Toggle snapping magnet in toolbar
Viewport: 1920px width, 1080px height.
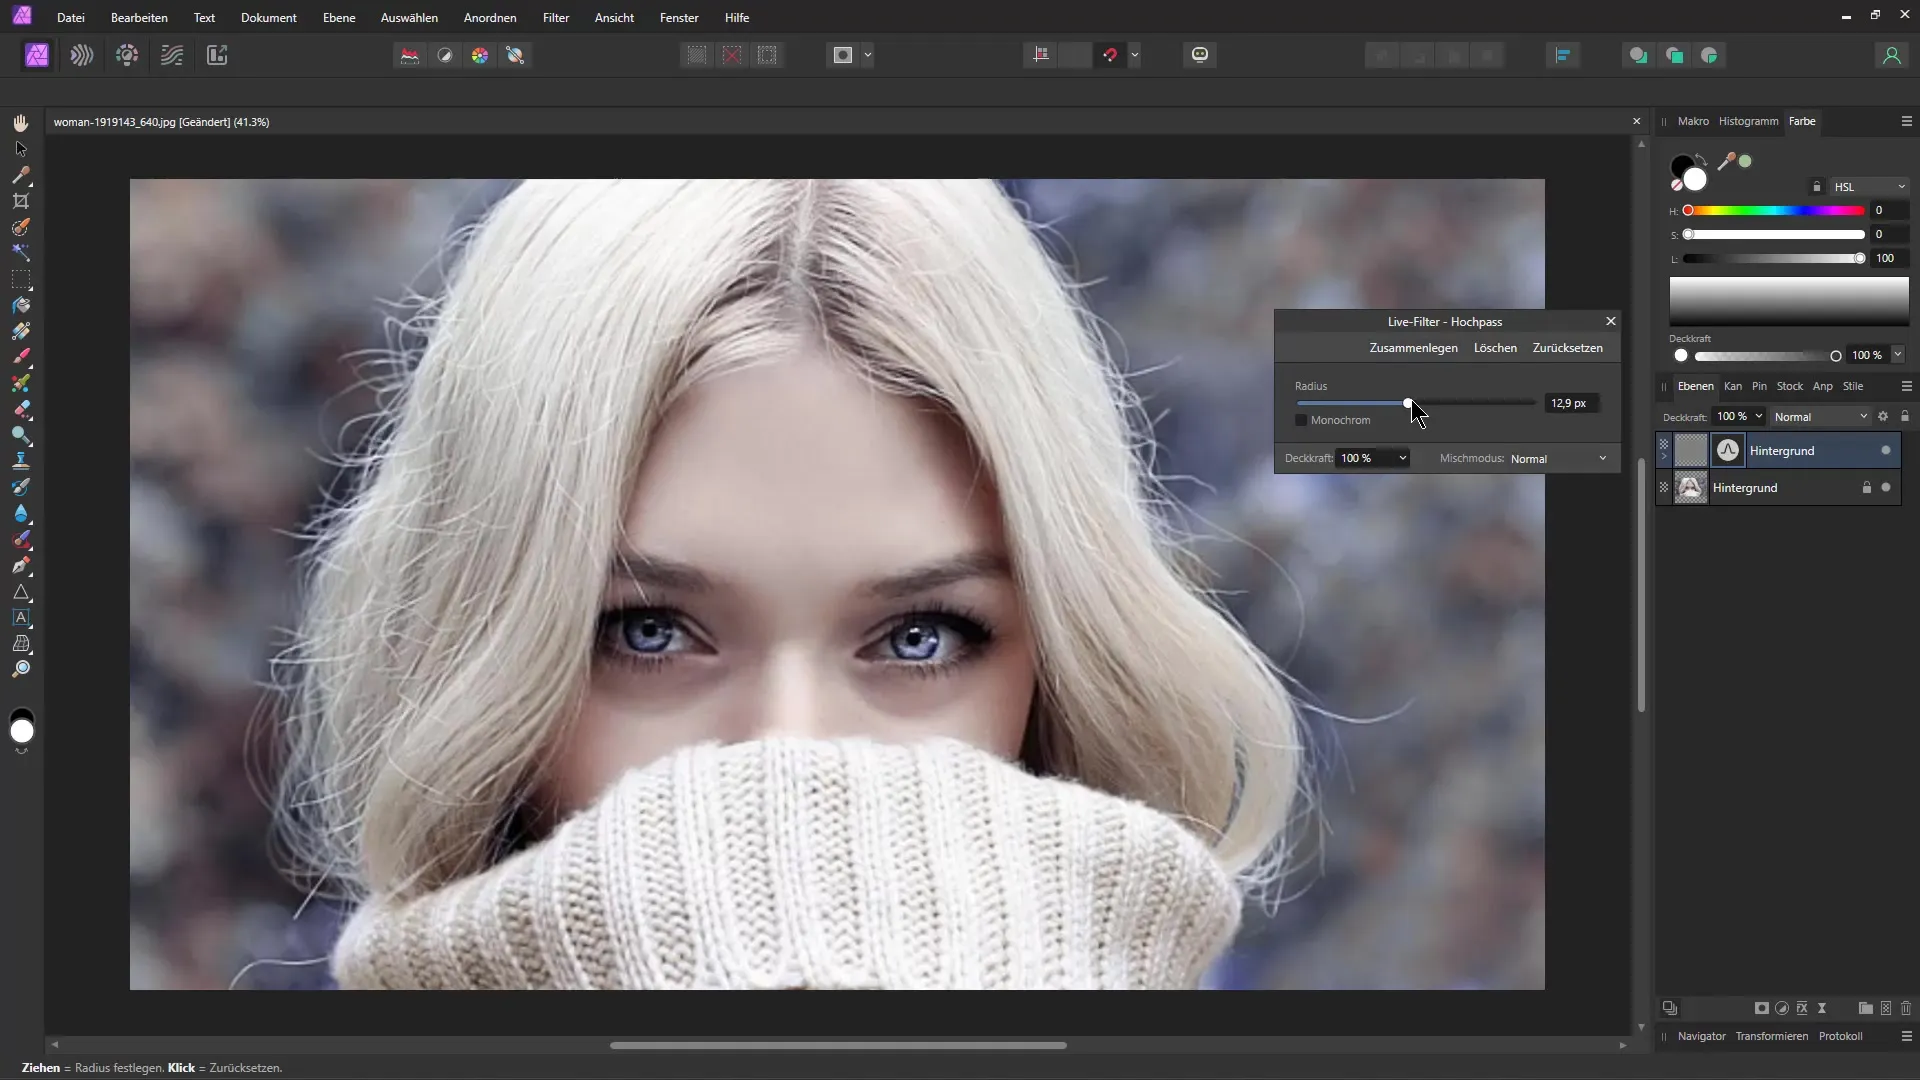(x=1110, y=55)
